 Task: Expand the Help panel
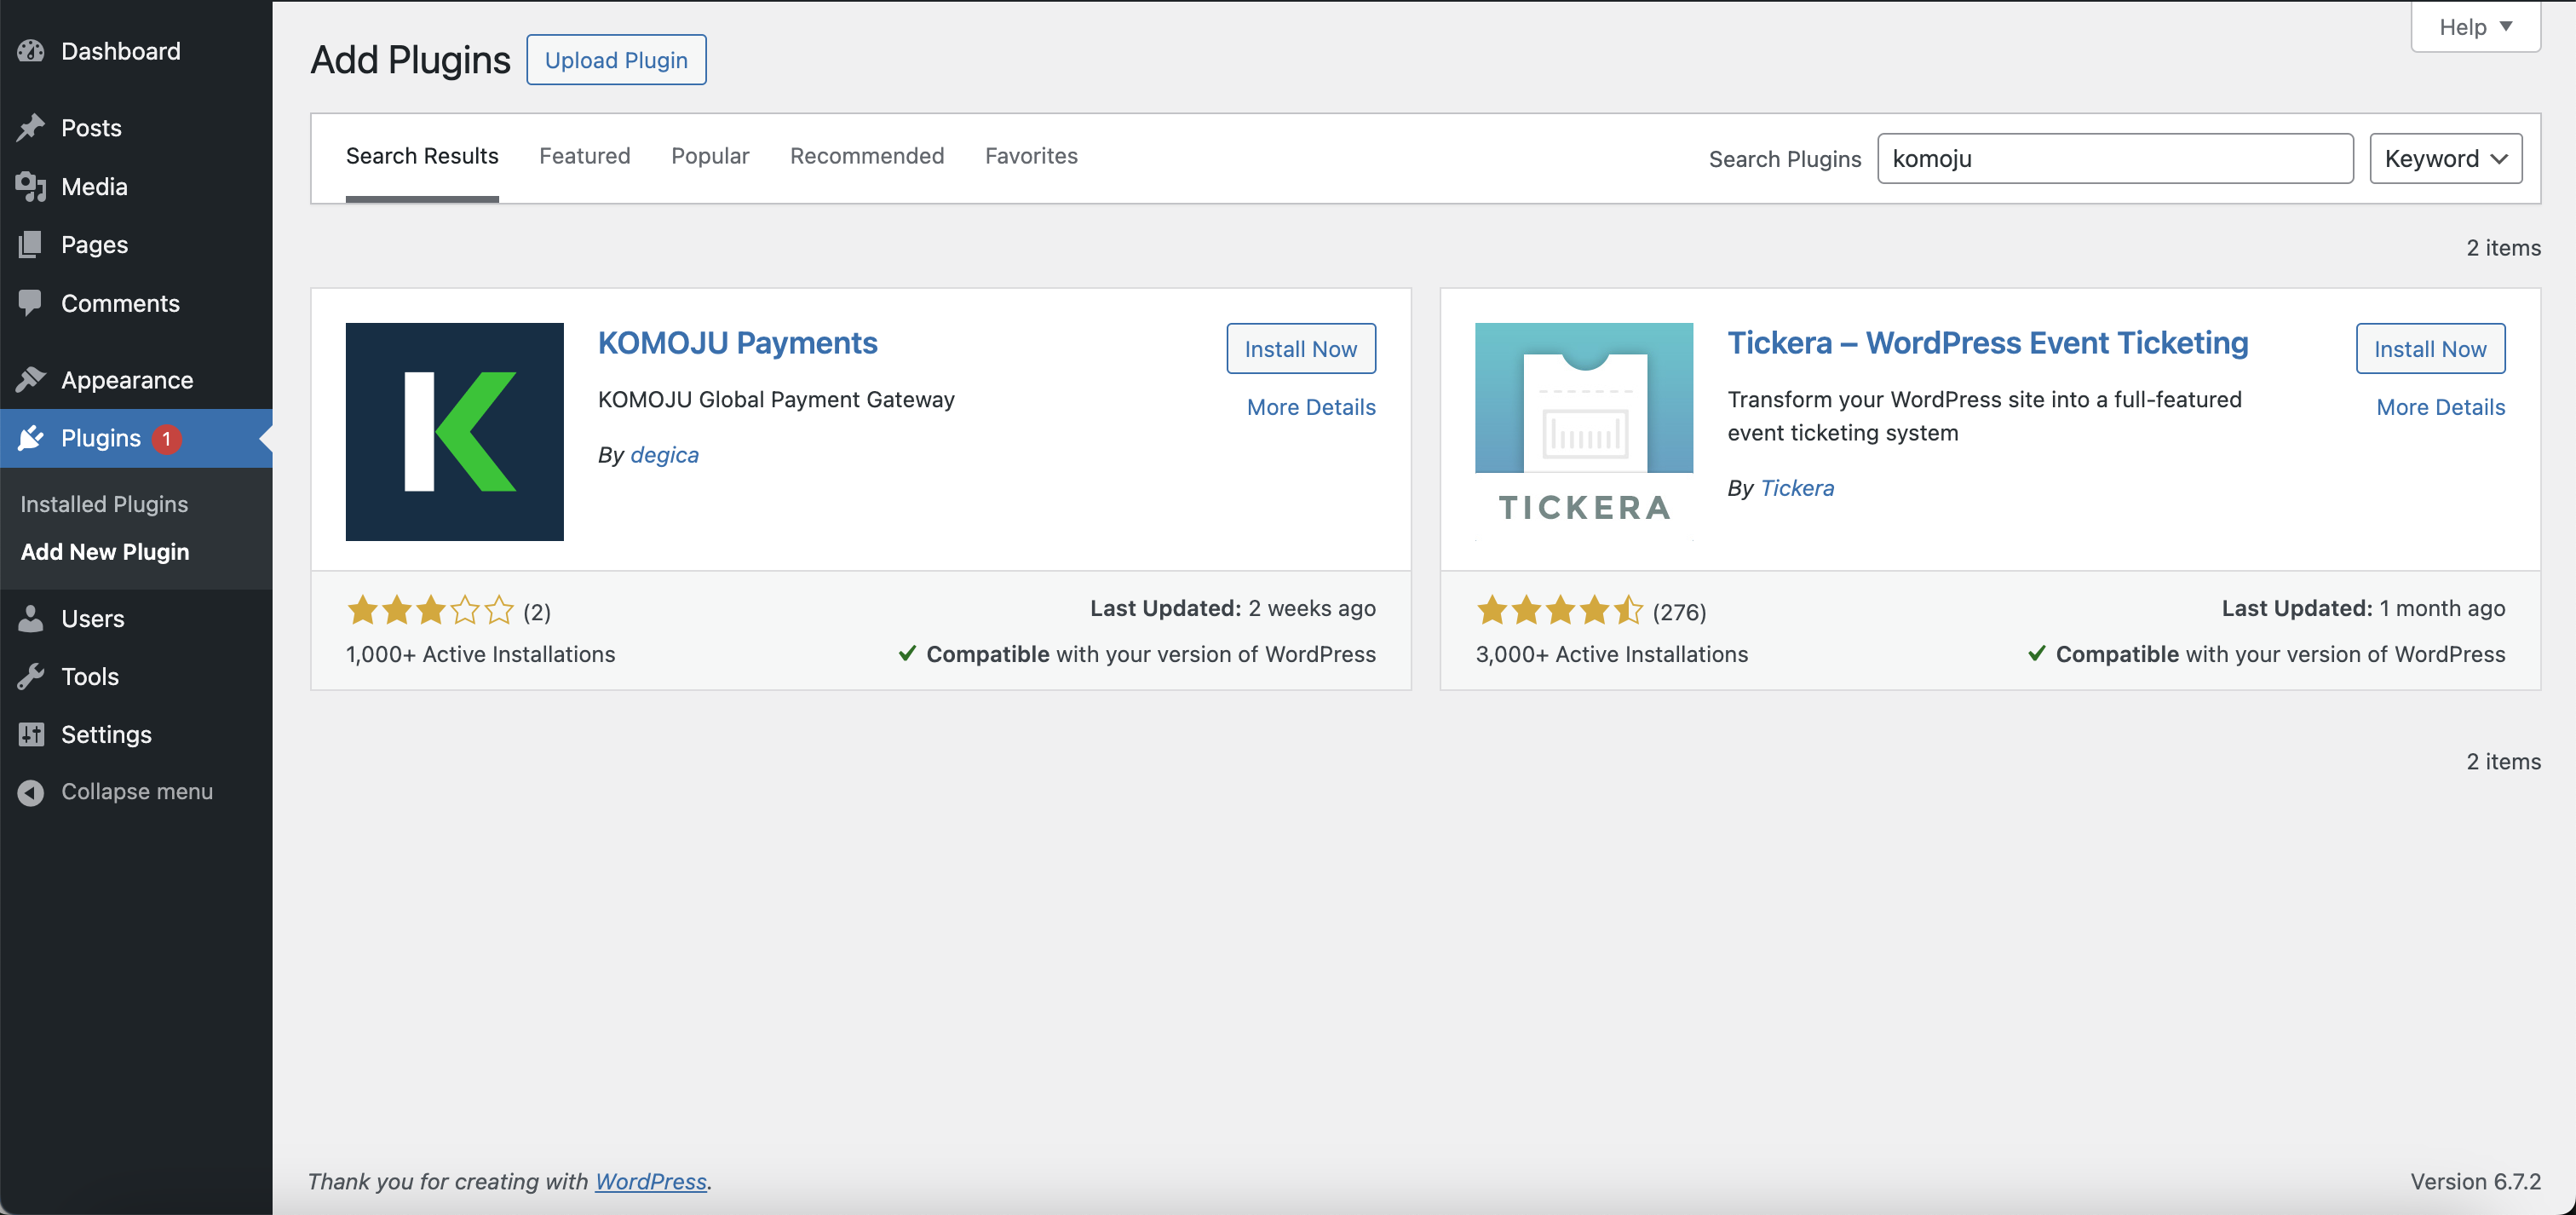[2475, 27]
